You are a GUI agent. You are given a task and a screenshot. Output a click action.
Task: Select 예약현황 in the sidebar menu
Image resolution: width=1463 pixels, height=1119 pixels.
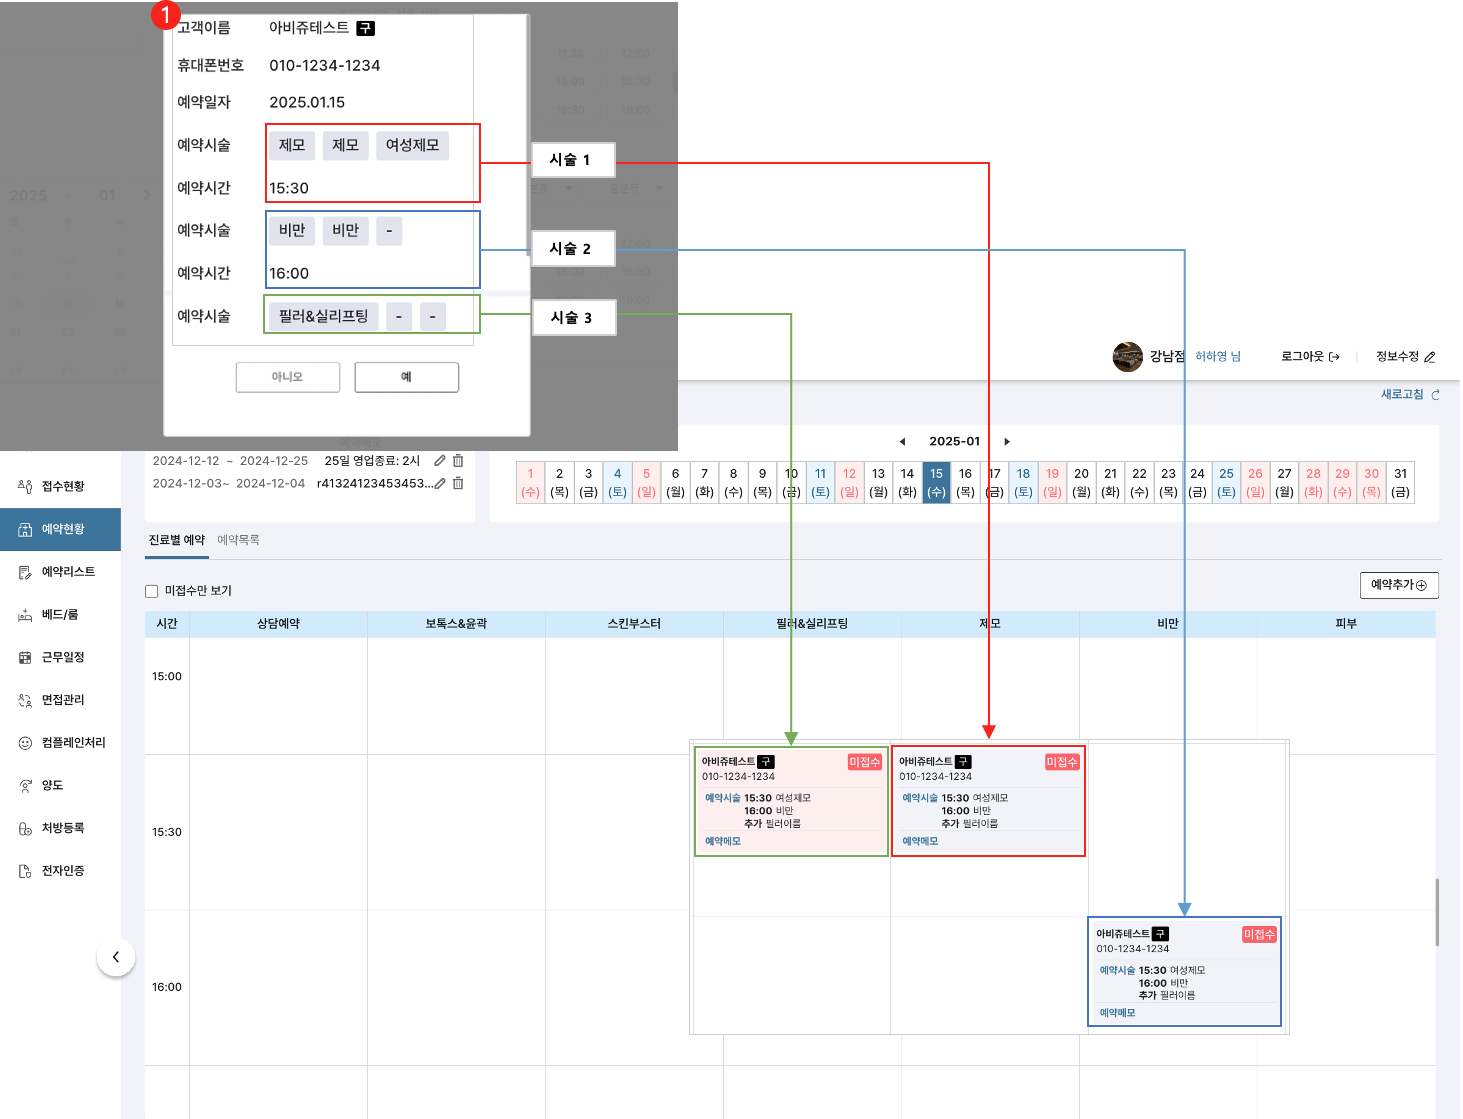(x=60, y=529)
